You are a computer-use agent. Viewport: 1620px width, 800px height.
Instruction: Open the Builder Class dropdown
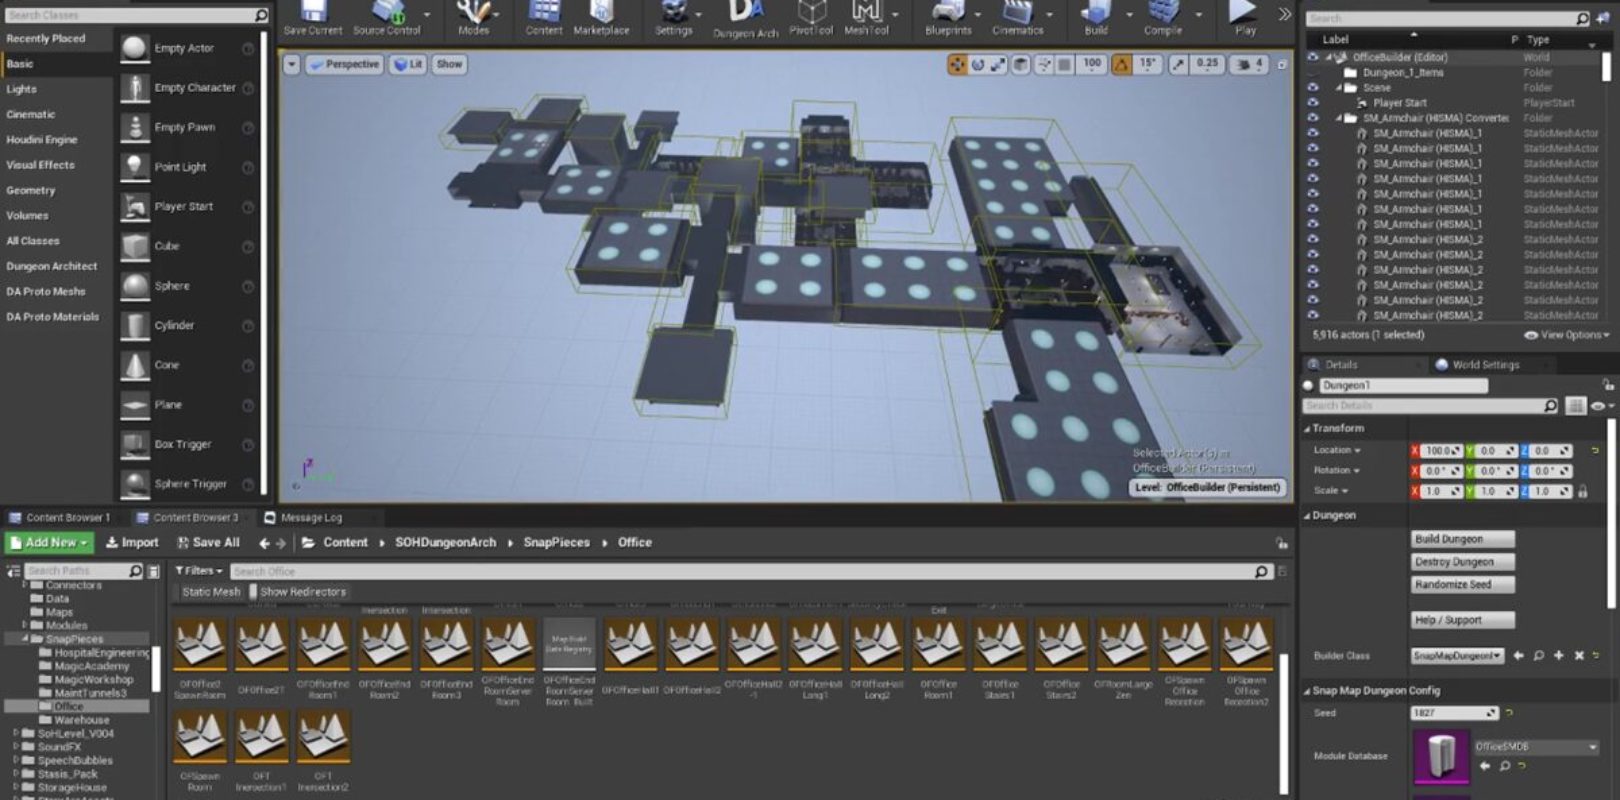1457,656
